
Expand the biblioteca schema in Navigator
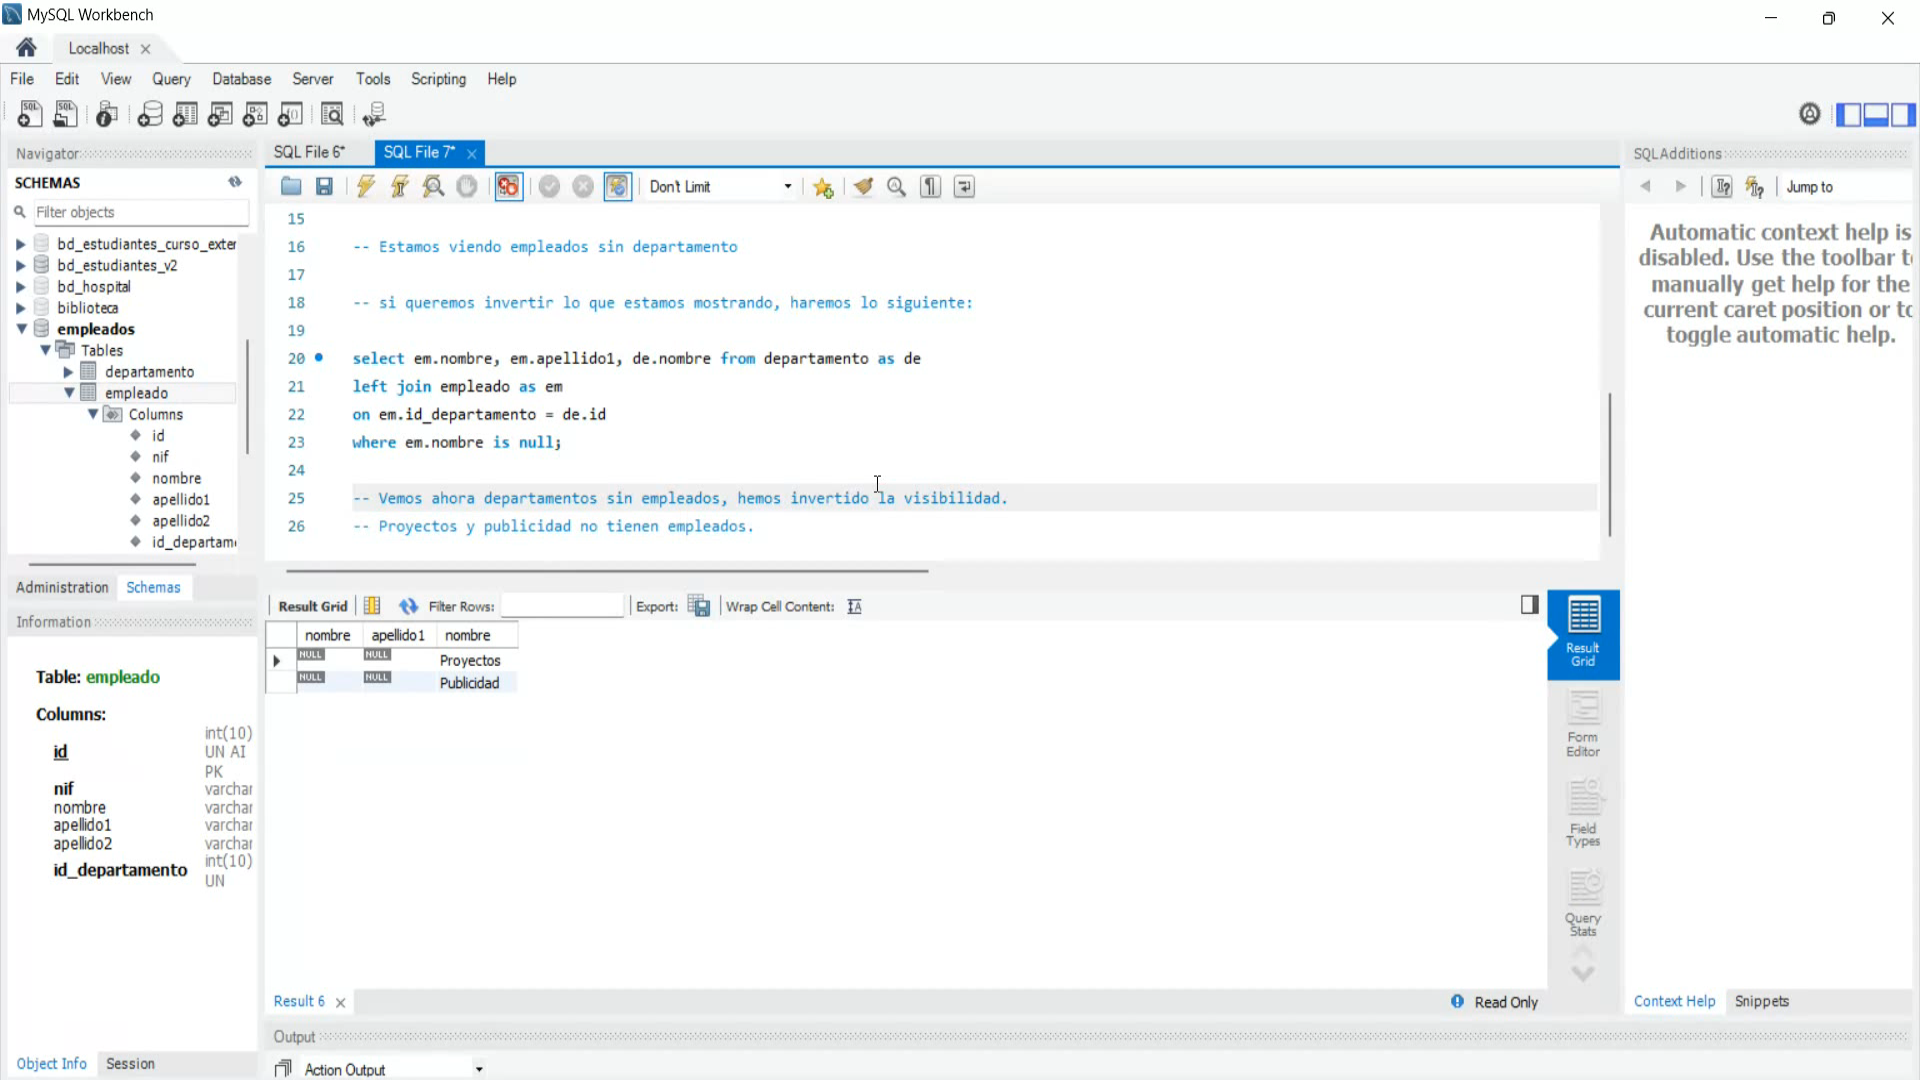tap(20, 307)
